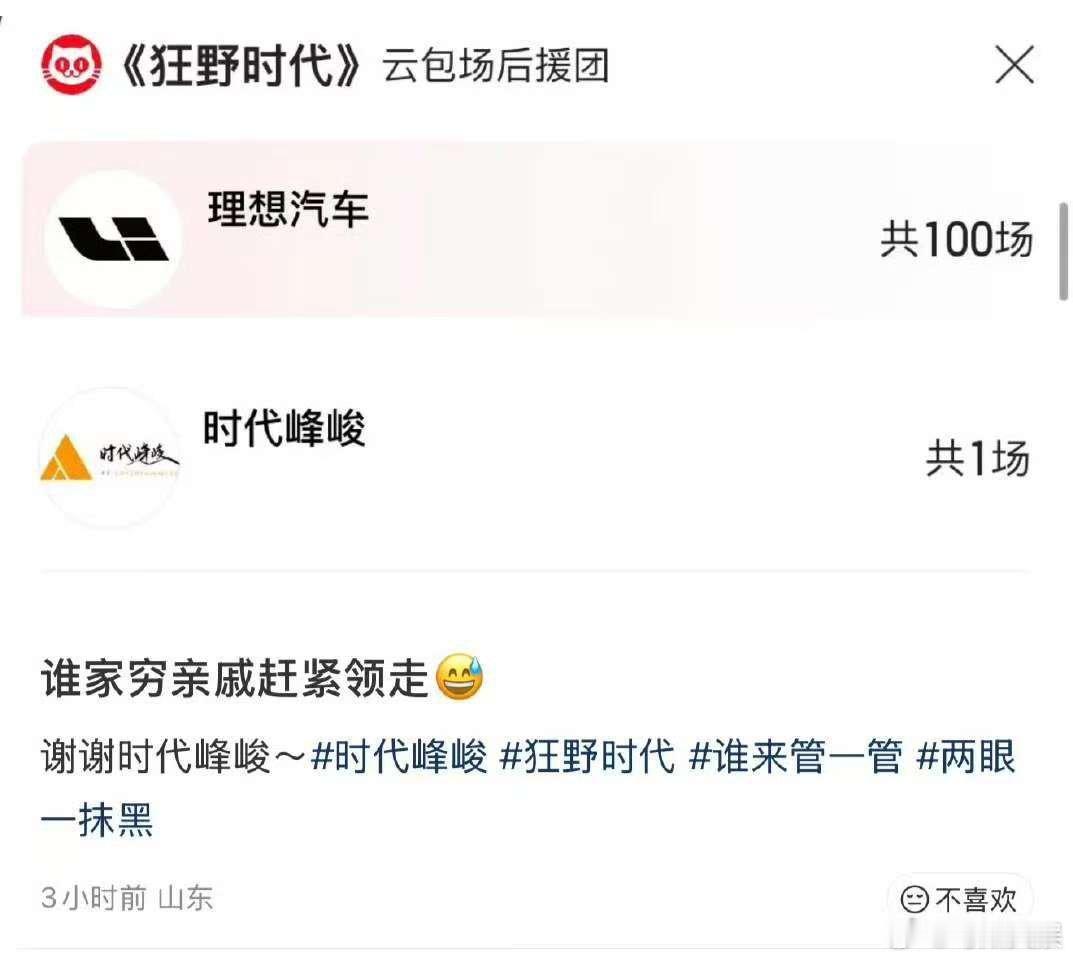Viewport: 1073px width, 960px height.
Task: Open the 理想汽车 logo avatar
Action: coord(114,239)
